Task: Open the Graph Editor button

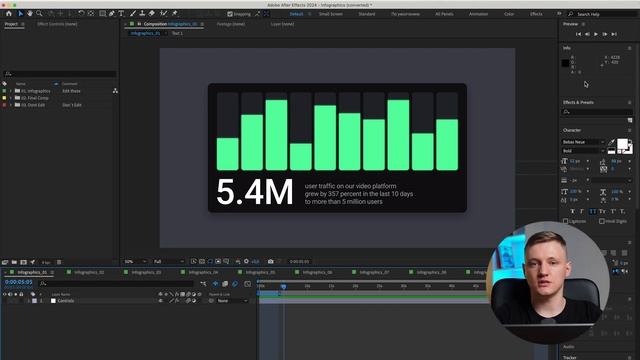Action: coord(247,284)
